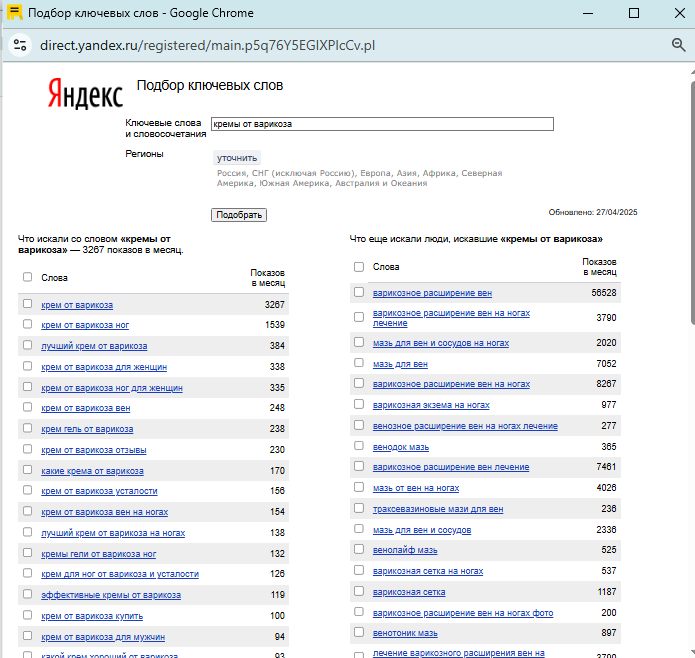Open крем от варикоза купить link
695x658 pixels.
point(92,615)
